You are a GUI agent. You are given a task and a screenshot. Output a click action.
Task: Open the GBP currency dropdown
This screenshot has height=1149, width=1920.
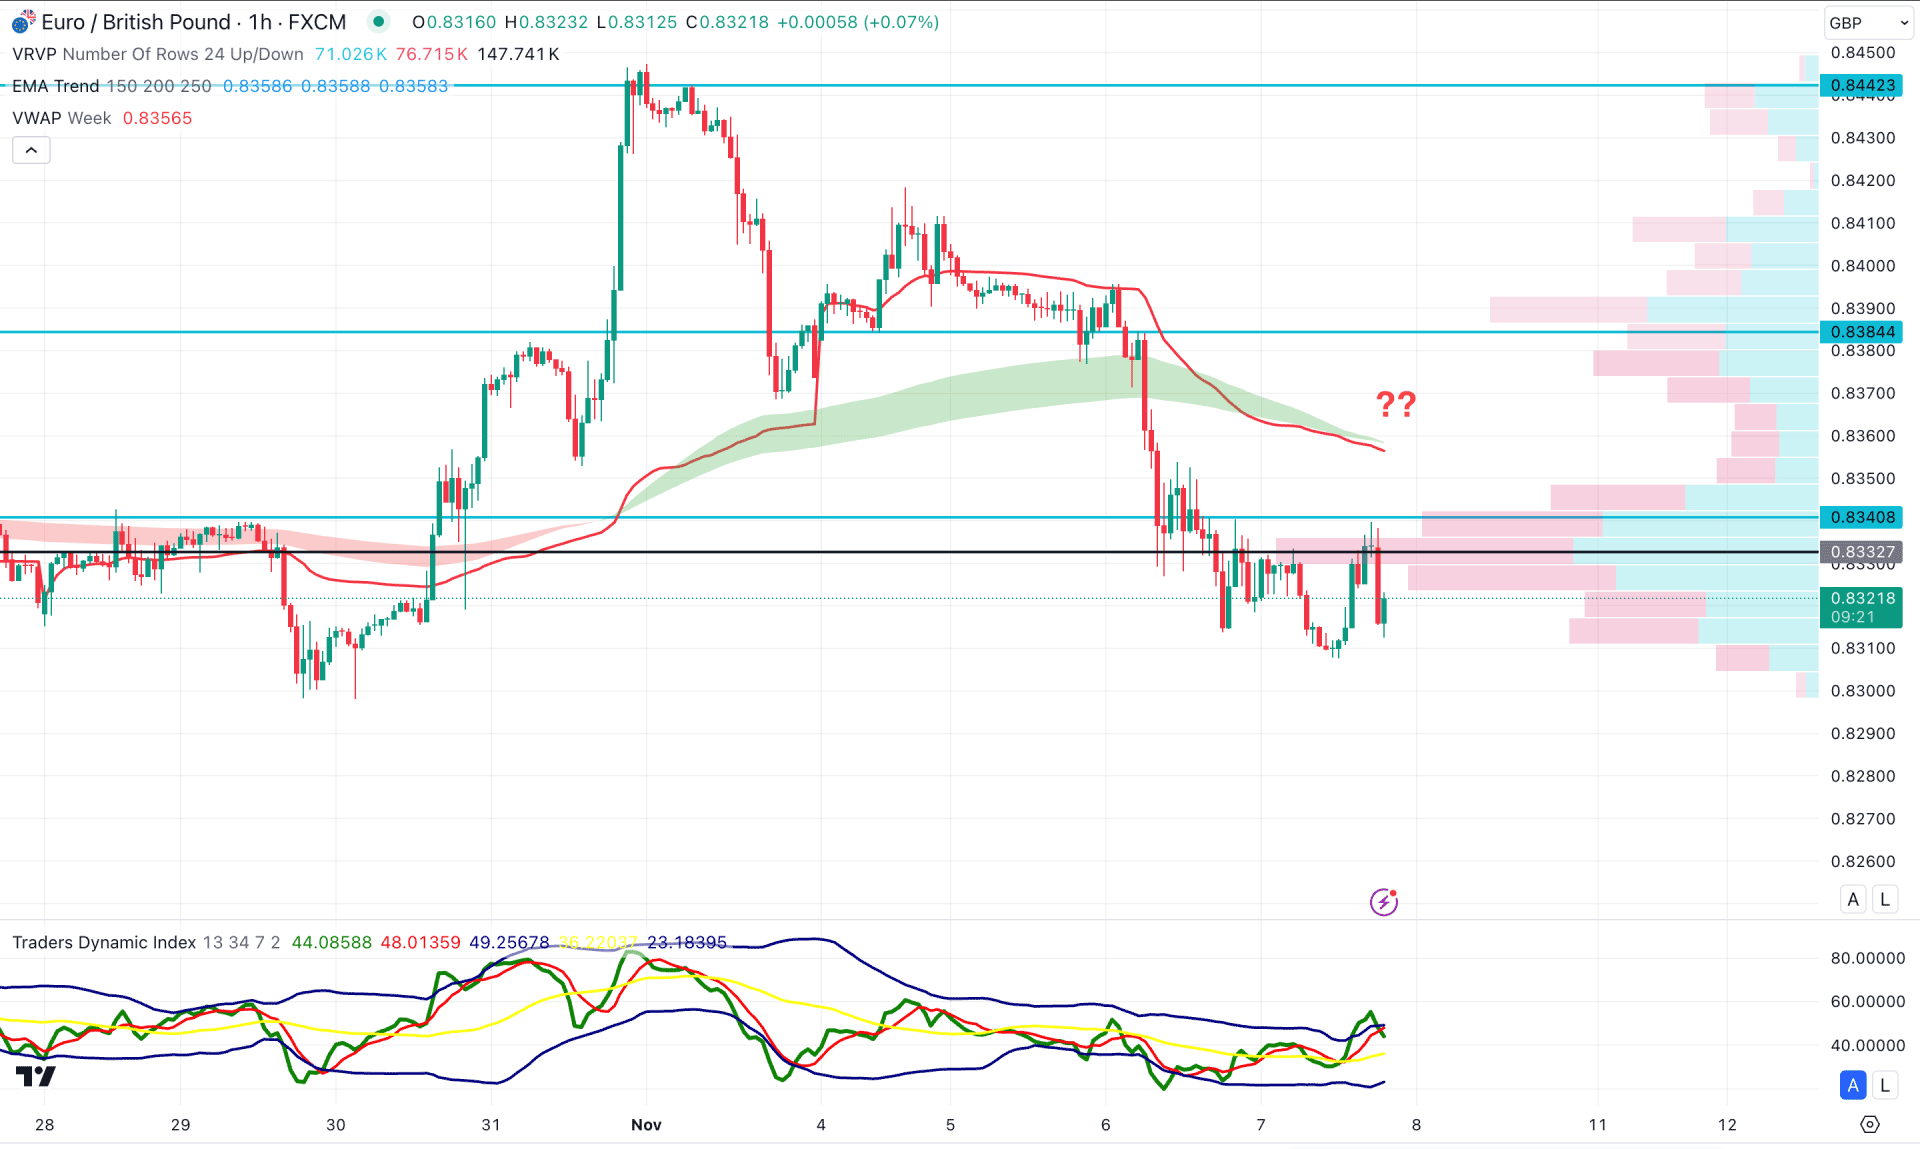1868,22
